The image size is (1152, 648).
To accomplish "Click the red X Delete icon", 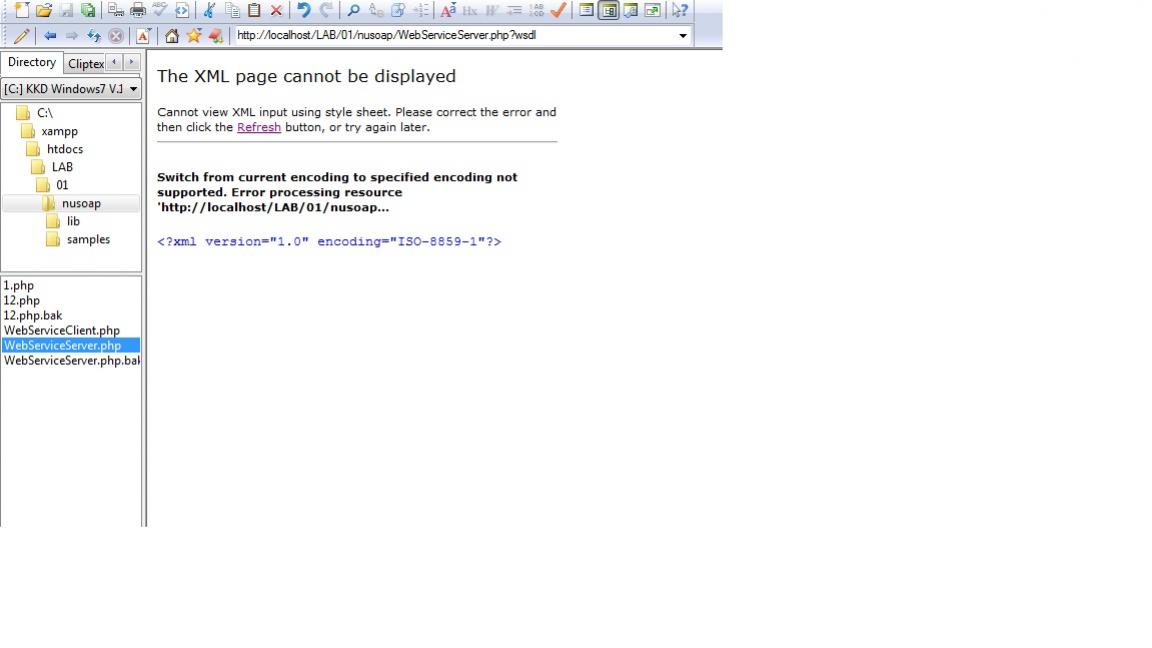I will point(276,10).
